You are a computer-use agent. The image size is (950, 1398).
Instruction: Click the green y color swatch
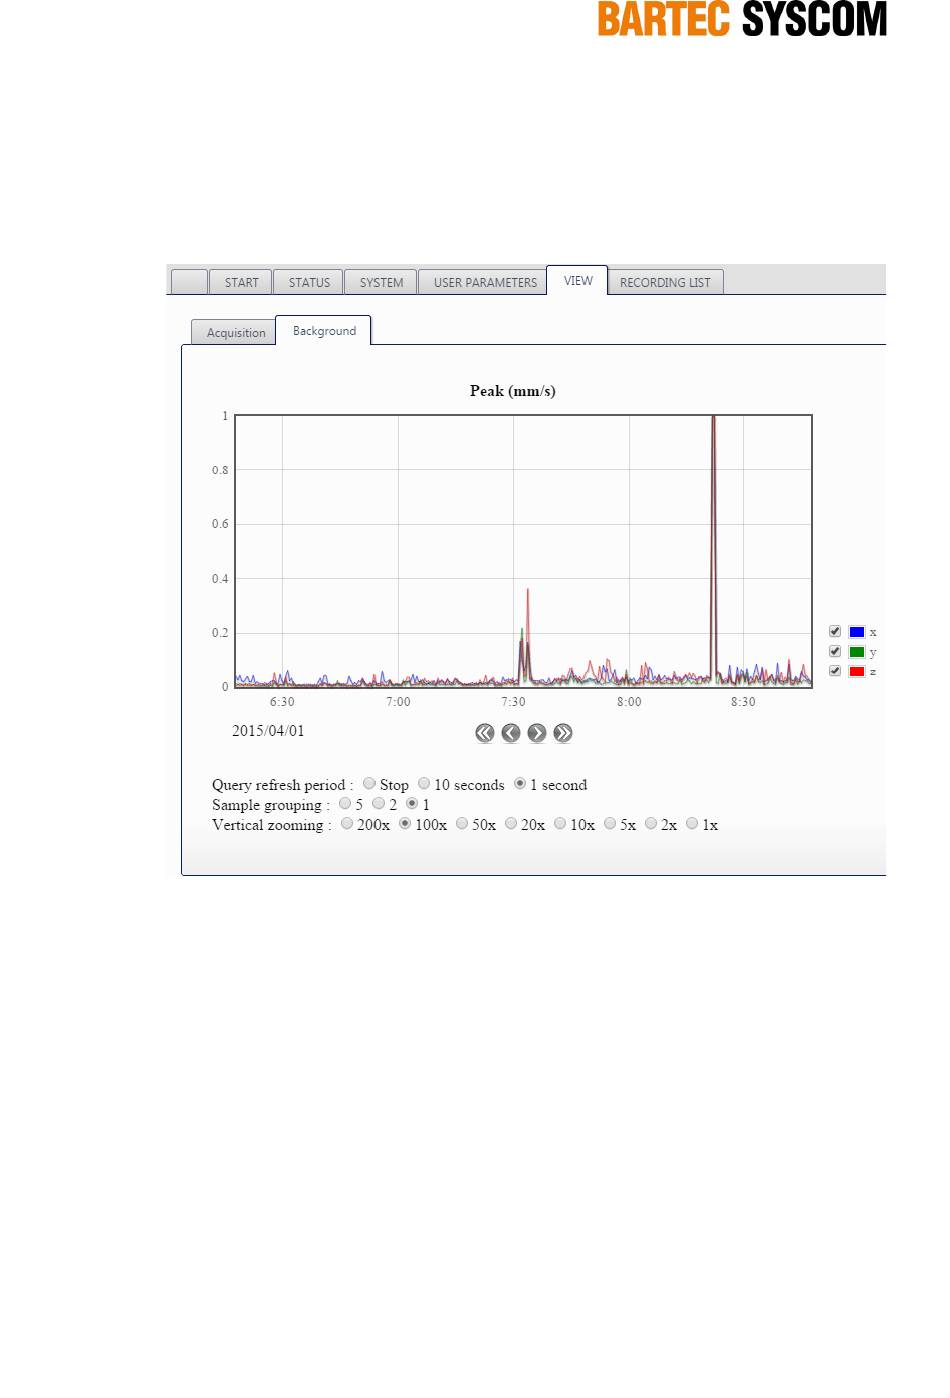tap(857, 652)
